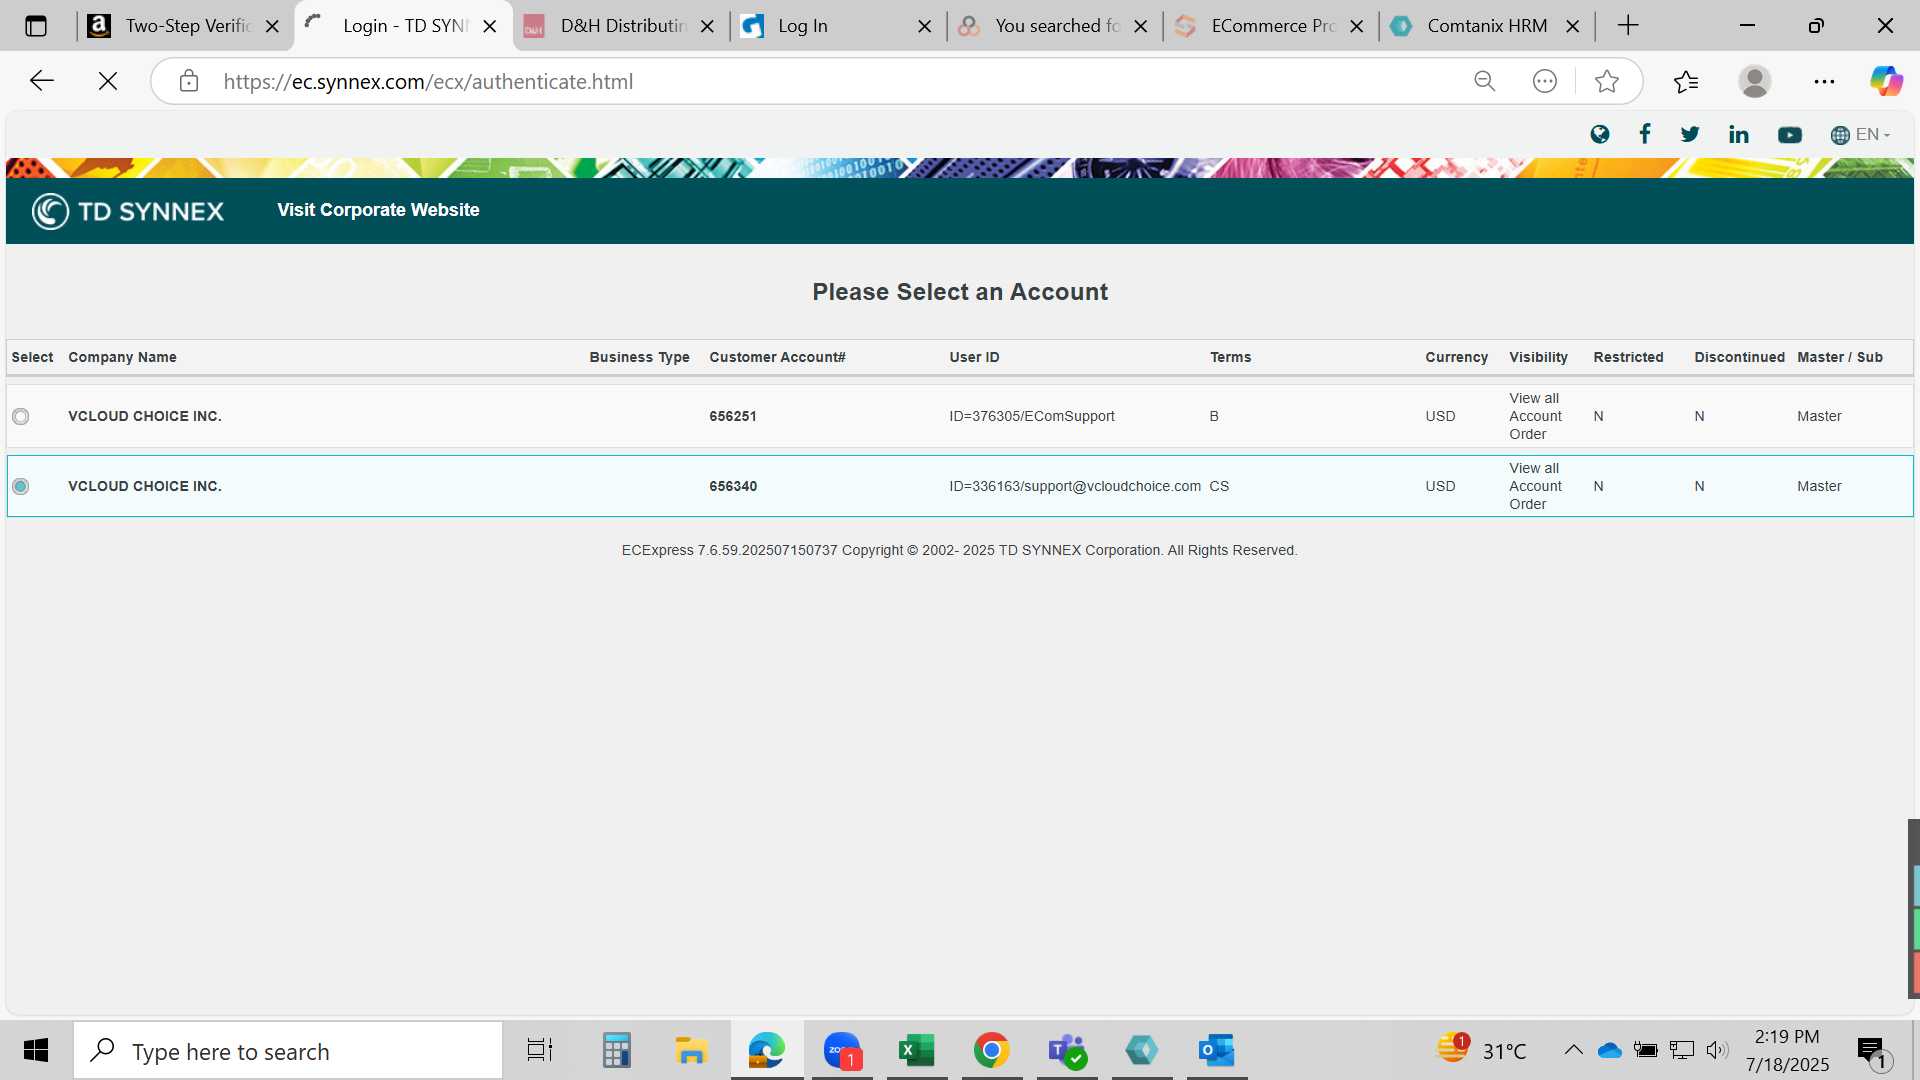1920x1080 pixels.
Task: Select the radio button for account 656251
Action: [21, 416]
